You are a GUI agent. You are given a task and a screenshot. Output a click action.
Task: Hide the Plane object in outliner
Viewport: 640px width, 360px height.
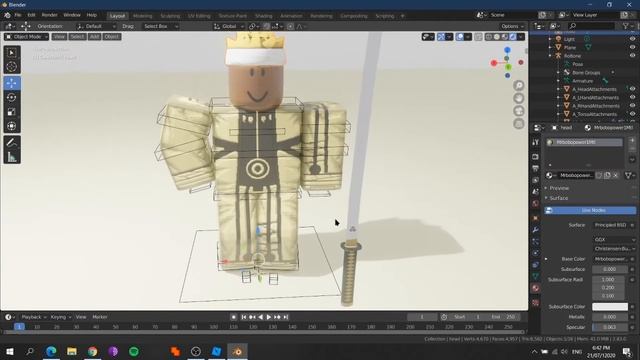tap(632, 47)
